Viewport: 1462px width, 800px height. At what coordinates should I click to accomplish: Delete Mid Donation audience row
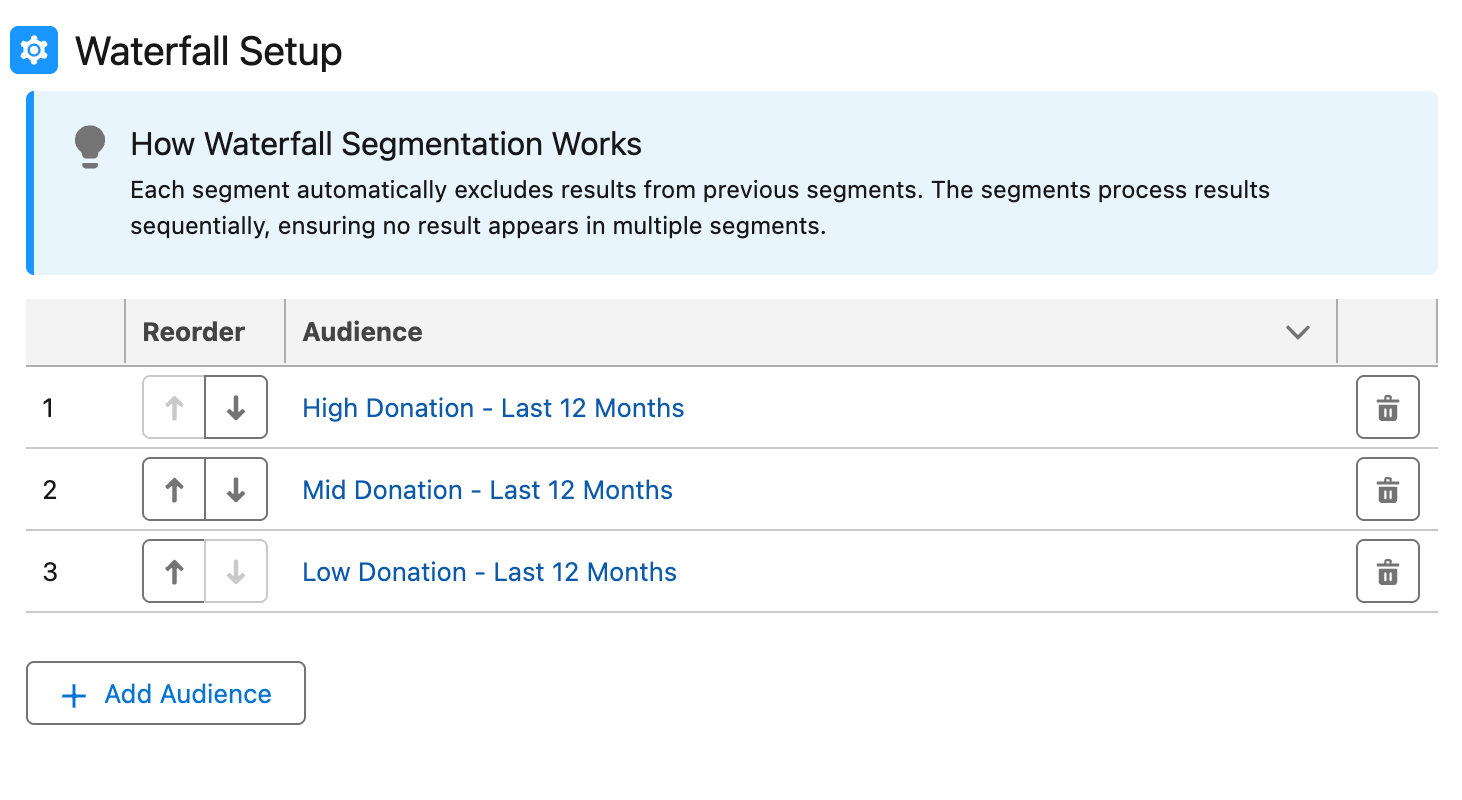[1387, 490]
